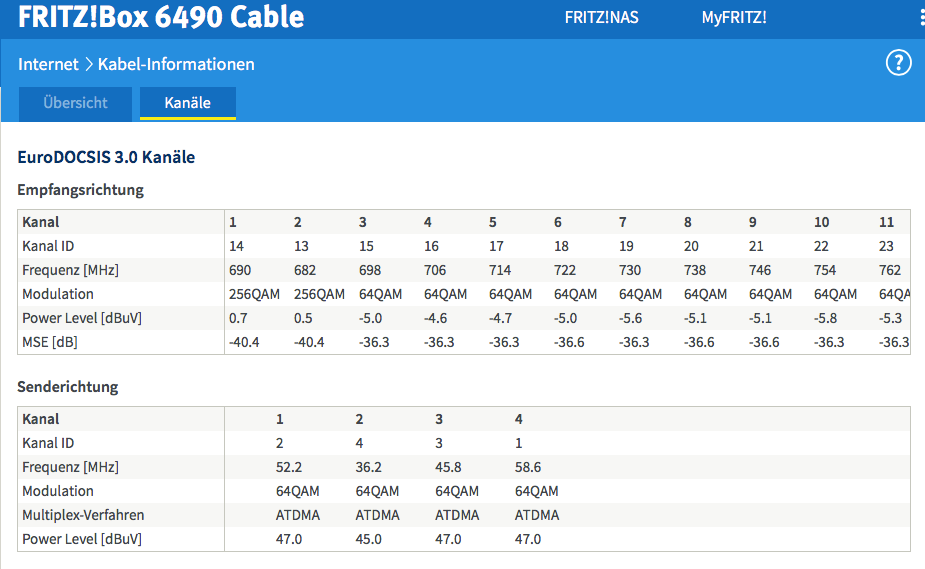Click the EuroDOCSIS 3.0 Kanäle heading

coord(106,157)
